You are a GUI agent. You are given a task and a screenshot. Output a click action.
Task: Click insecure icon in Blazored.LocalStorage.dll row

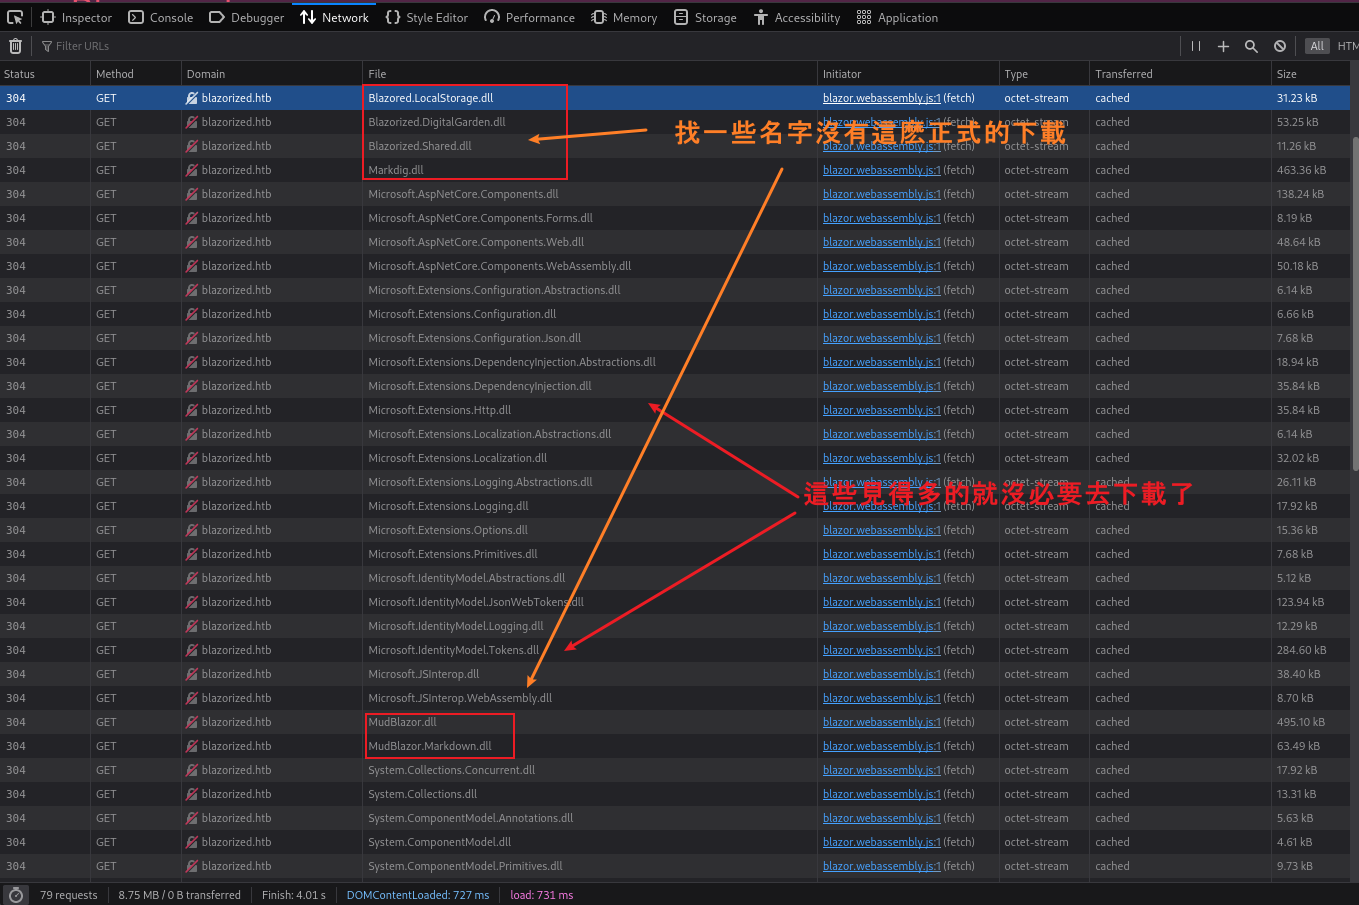coord(192,98)
